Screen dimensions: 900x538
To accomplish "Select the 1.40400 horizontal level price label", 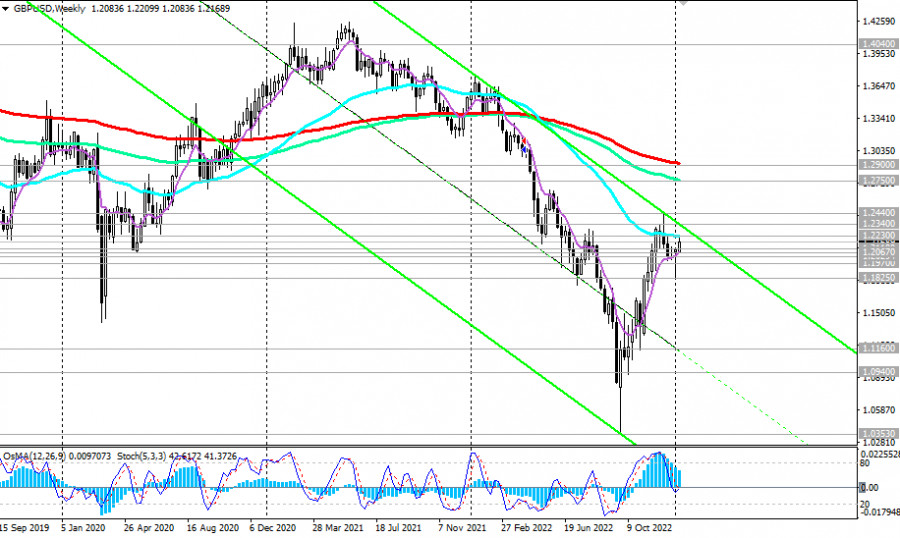I will coord(878,44).
